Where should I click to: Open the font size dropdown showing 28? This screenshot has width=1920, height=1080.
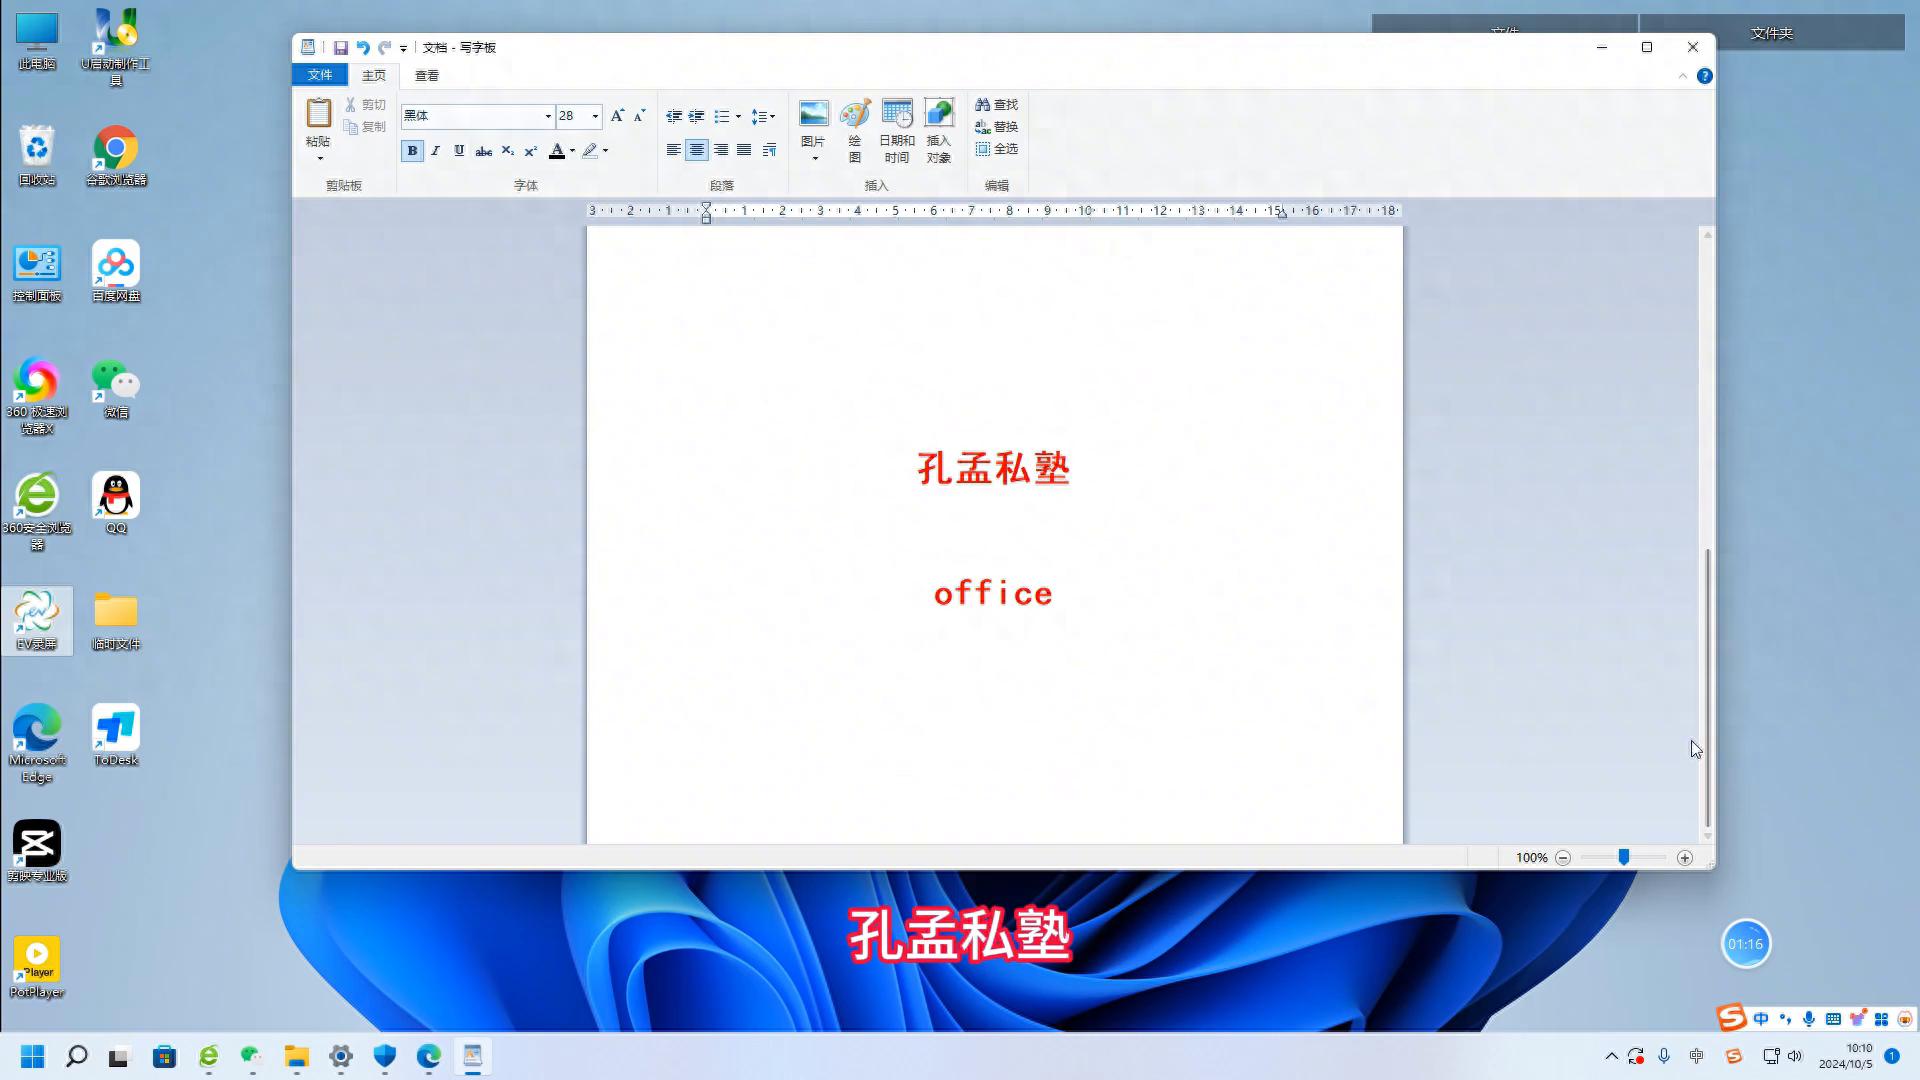[x=595, y=116]
